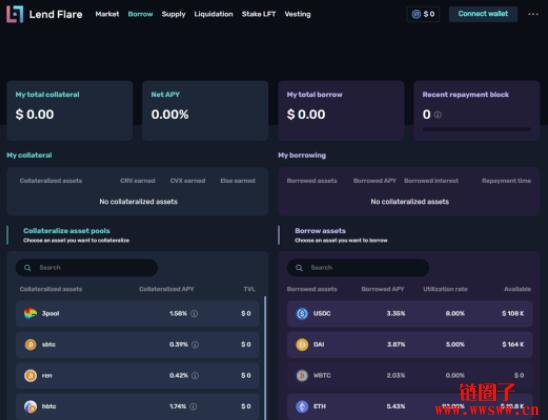Click the USDC 3.35% borrowed APY value

click(x=396, y=313)
